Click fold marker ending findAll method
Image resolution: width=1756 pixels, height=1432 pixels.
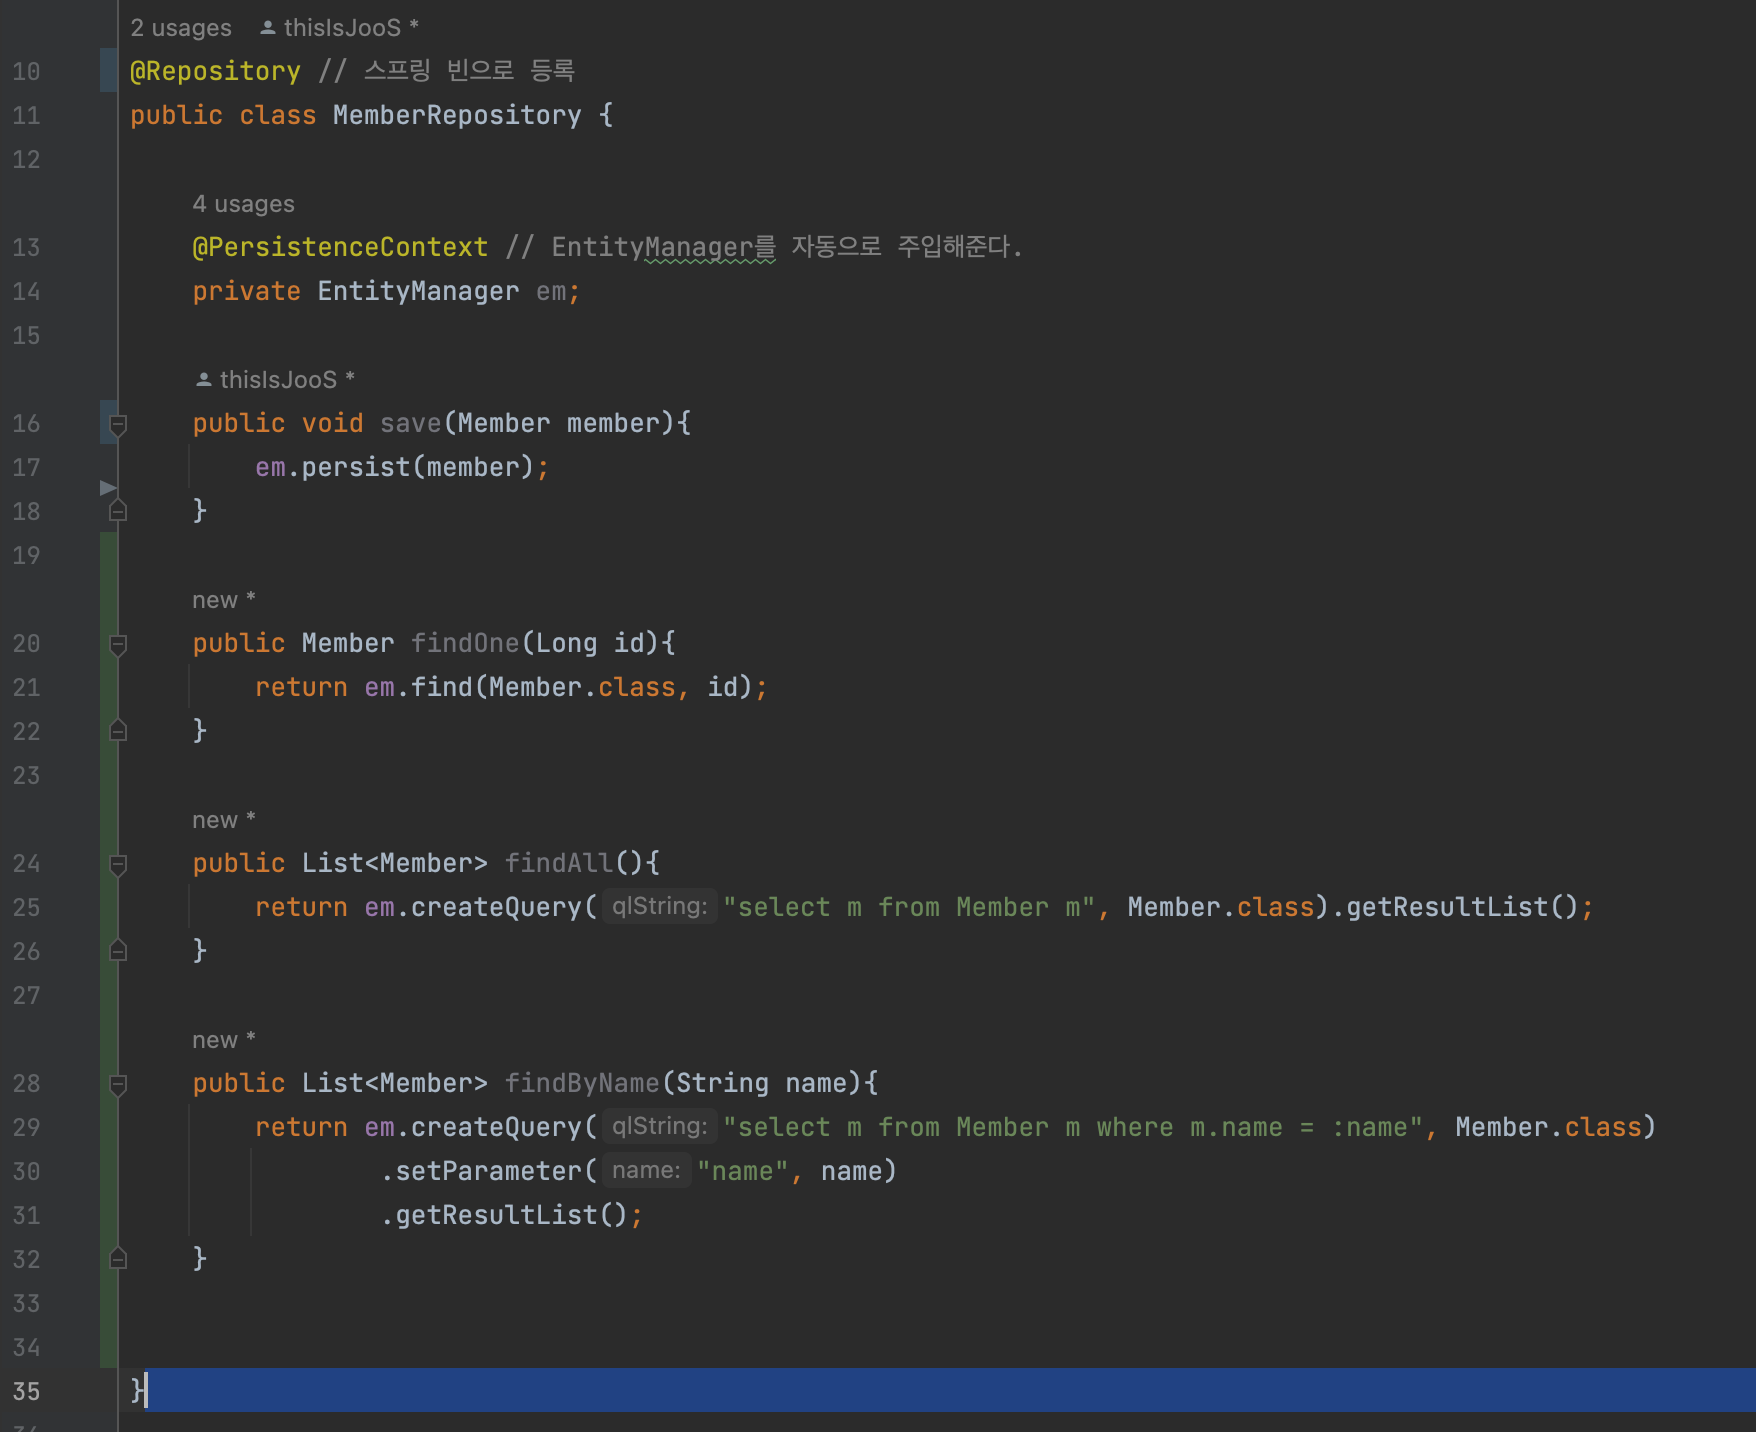117,951
